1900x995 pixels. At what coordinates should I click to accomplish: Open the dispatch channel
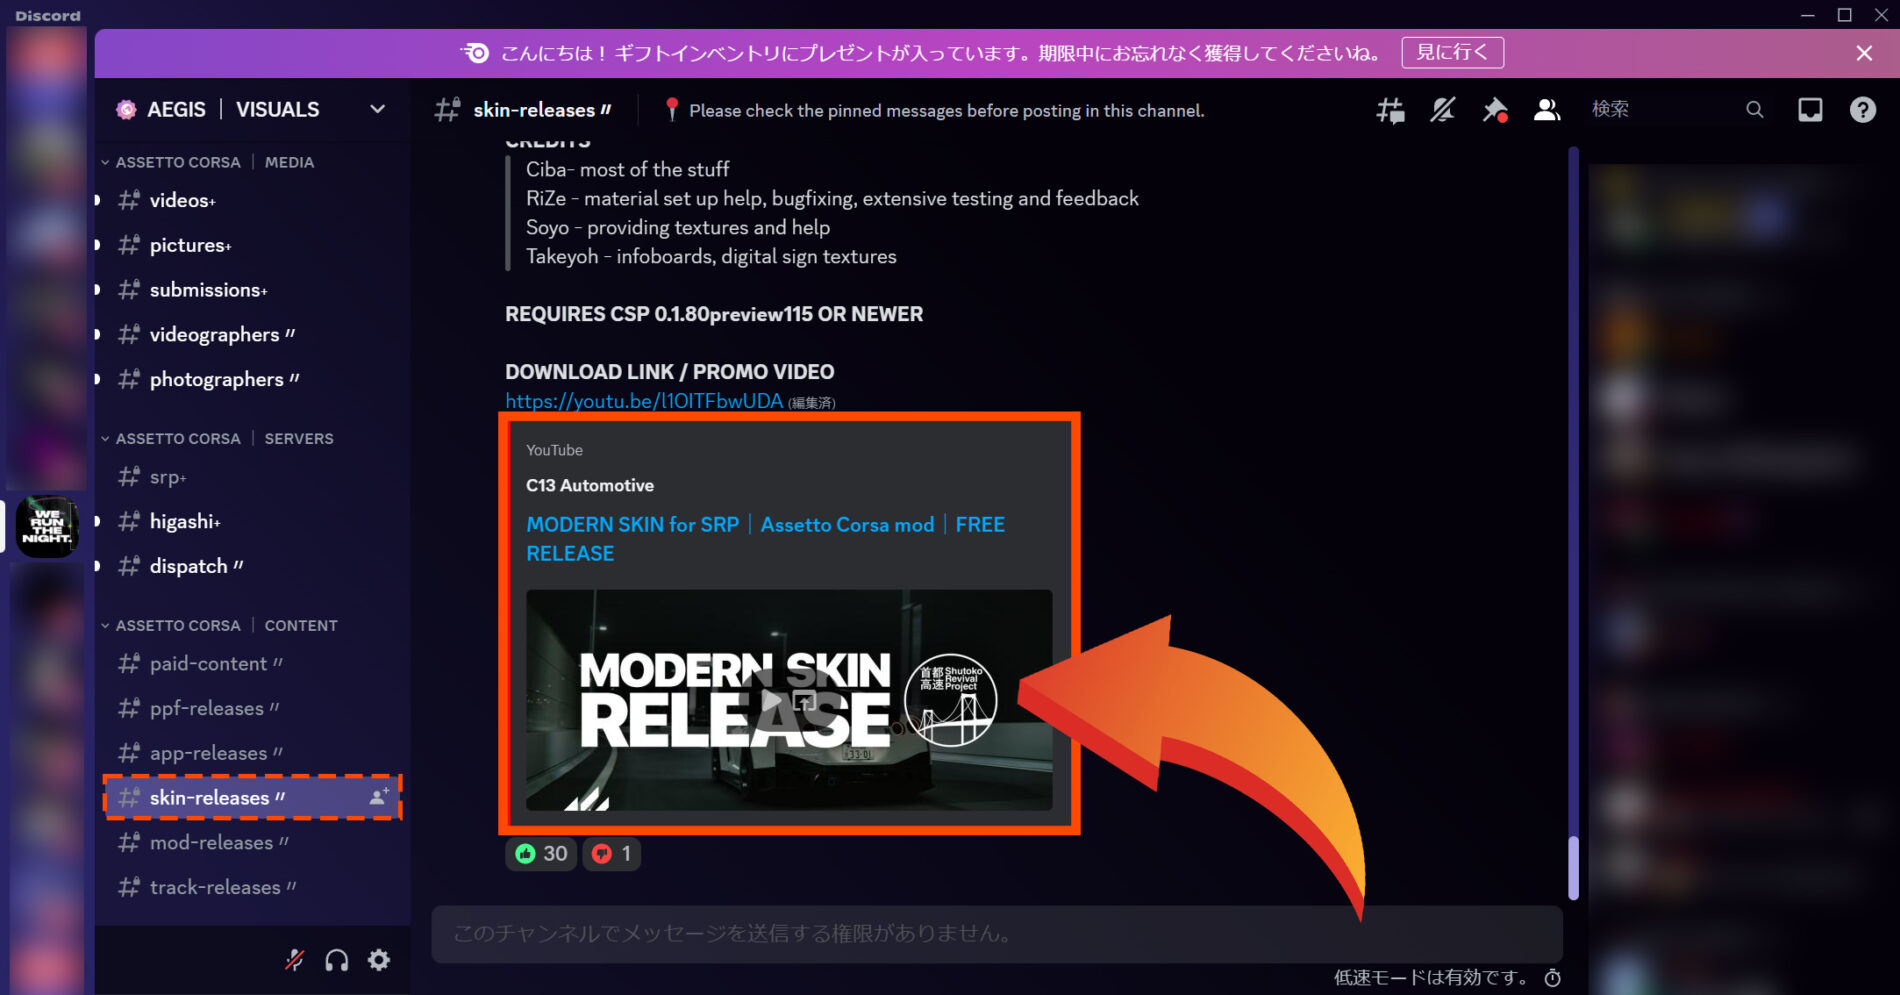click(x=252, y=566)
